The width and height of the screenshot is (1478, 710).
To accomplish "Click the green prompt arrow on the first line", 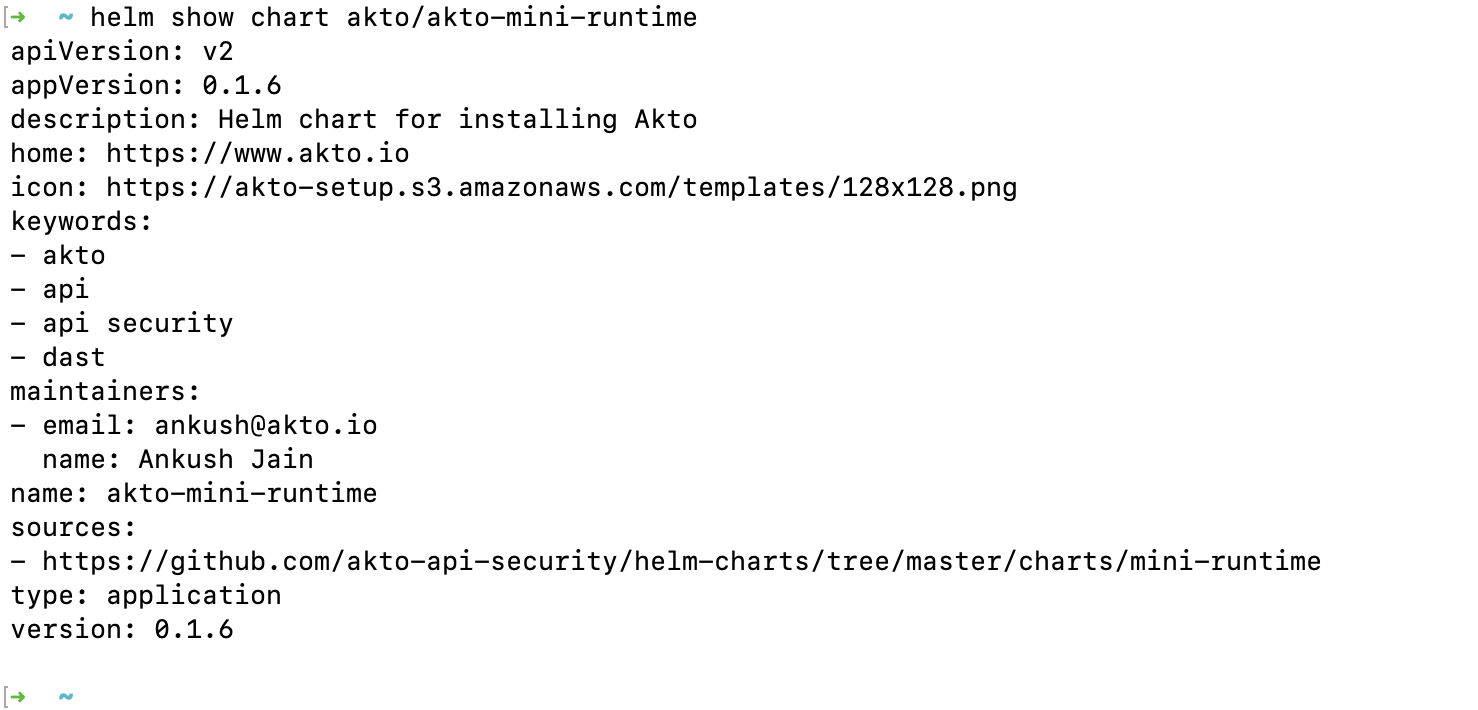I will (17, 18).
